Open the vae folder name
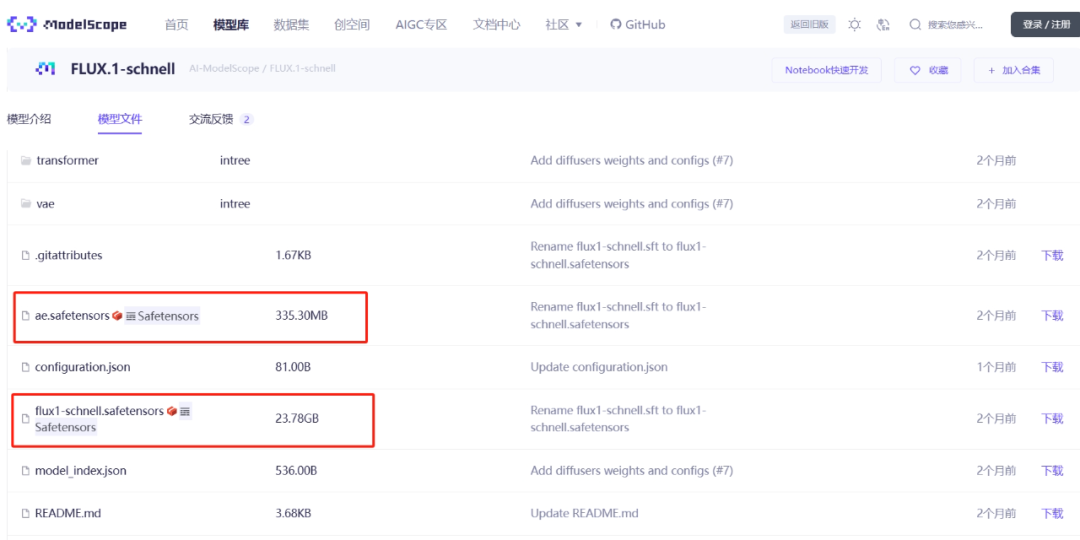The height and width of the screenshot is (540, 1080). pyautogui.click(x=45, y=204)
